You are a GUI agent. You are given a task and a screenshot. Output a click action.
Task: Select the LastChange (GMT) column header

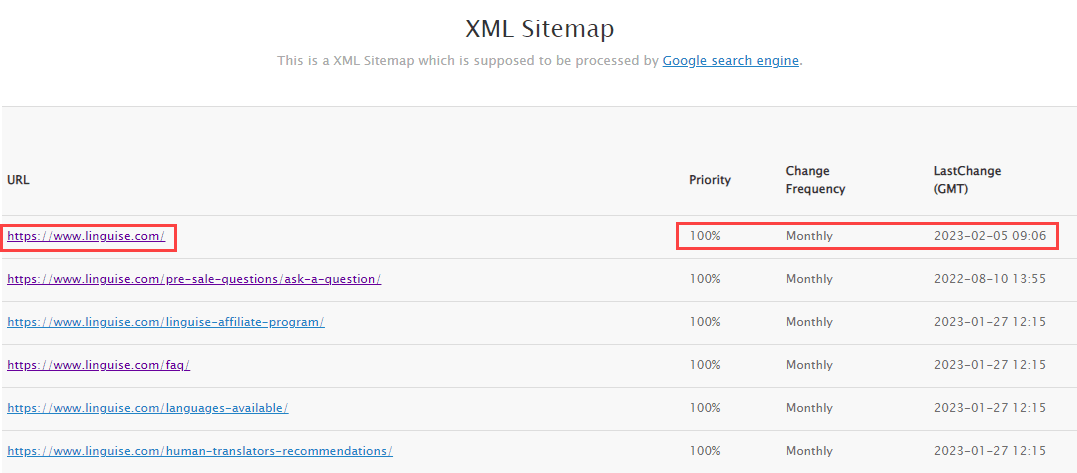pos(967,180)
